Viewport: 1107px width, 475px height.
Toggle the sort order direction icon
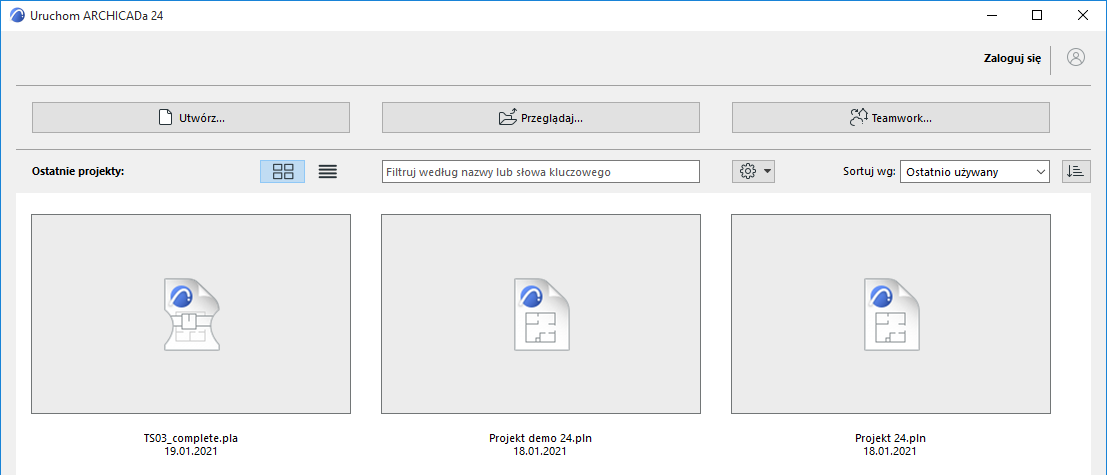(1077, 172)
